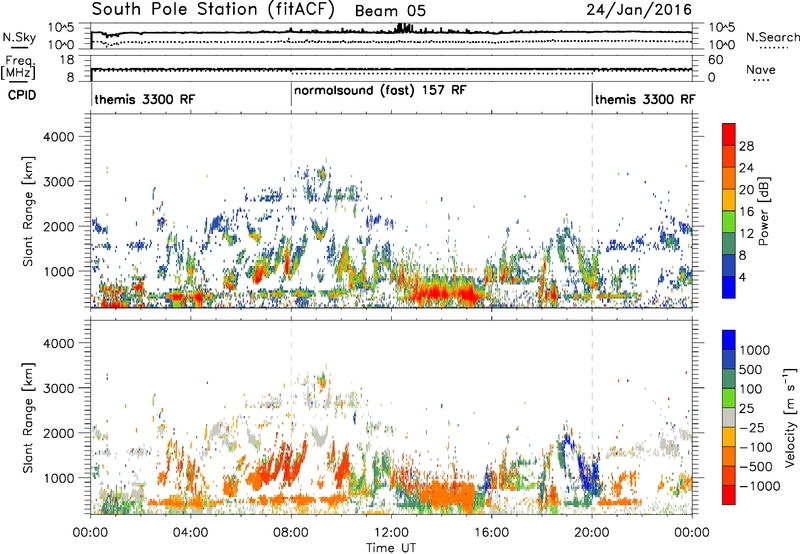Click the 'Freq. [MHz]' label
The width and height of the screenshot is (800, 554).
coord(18,68)
